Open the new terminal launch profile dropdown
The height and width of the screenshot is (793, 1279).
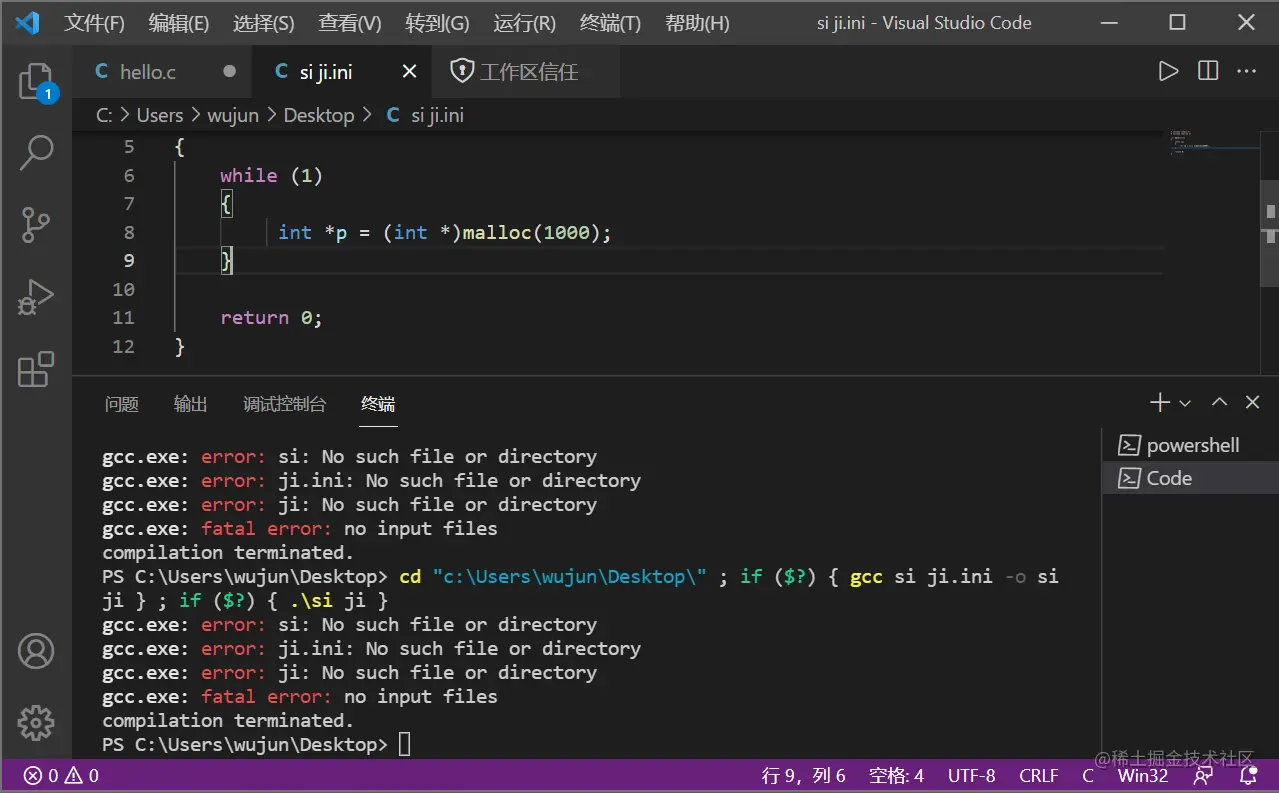click(1185, 403)
